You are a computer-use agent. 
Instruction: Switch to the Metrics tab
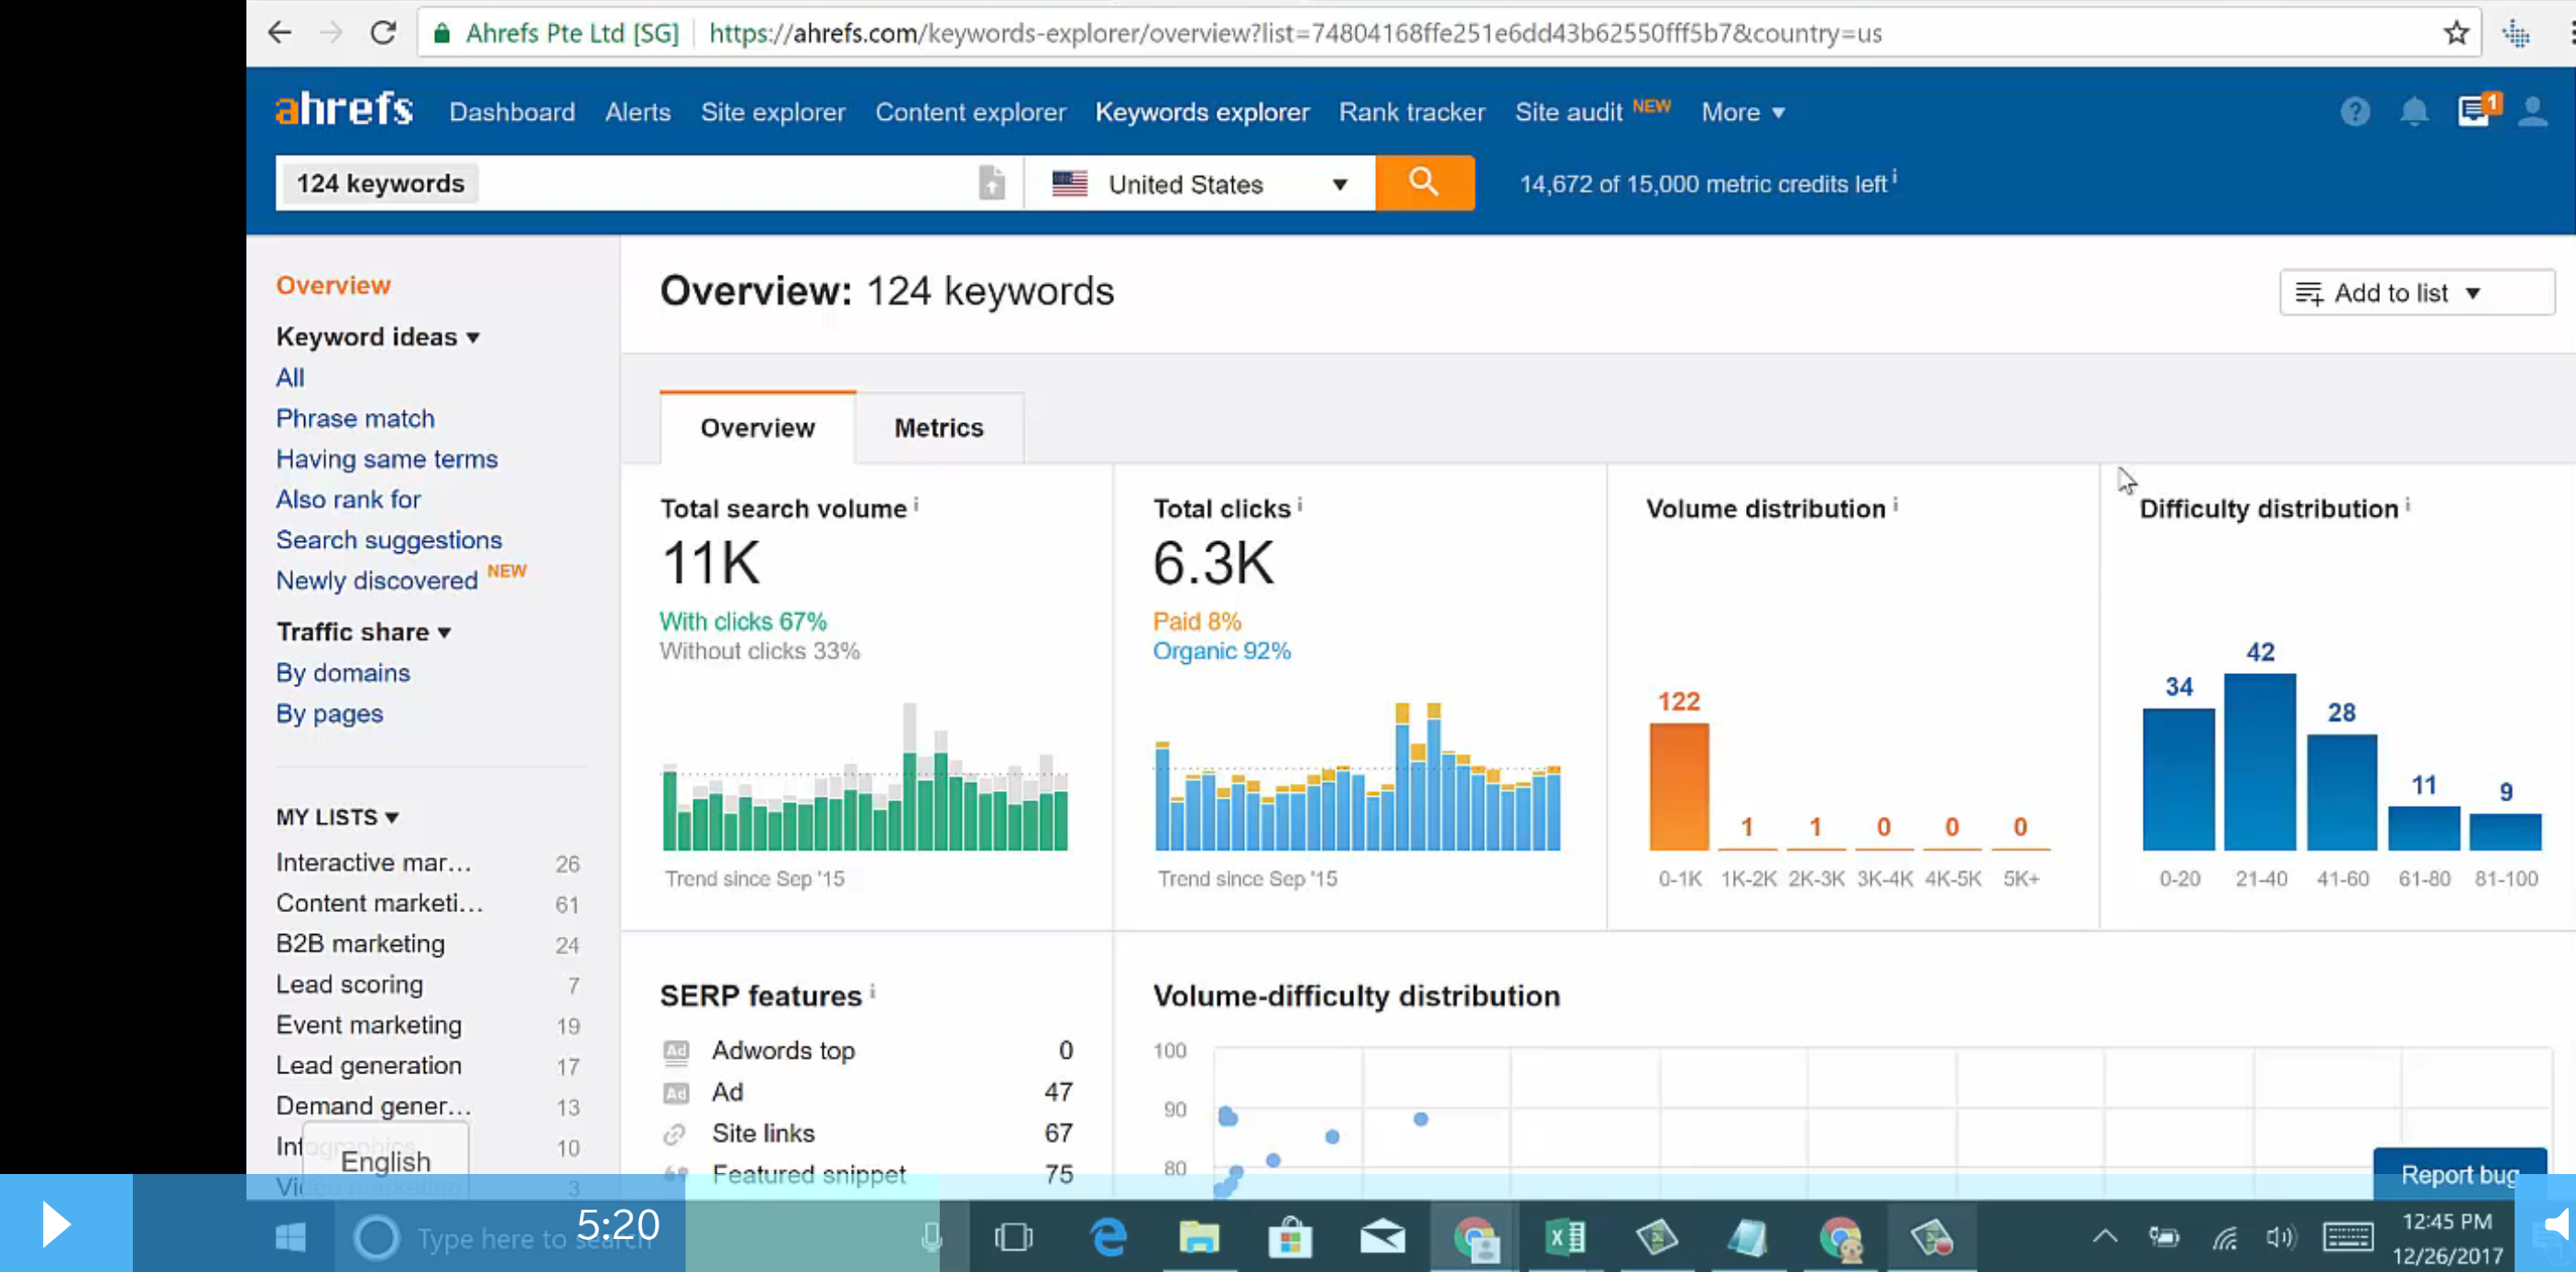[938, 428]
